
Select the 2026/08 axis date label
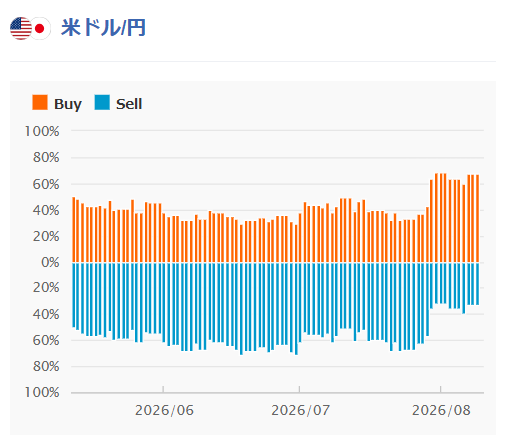tap(441, 410)
